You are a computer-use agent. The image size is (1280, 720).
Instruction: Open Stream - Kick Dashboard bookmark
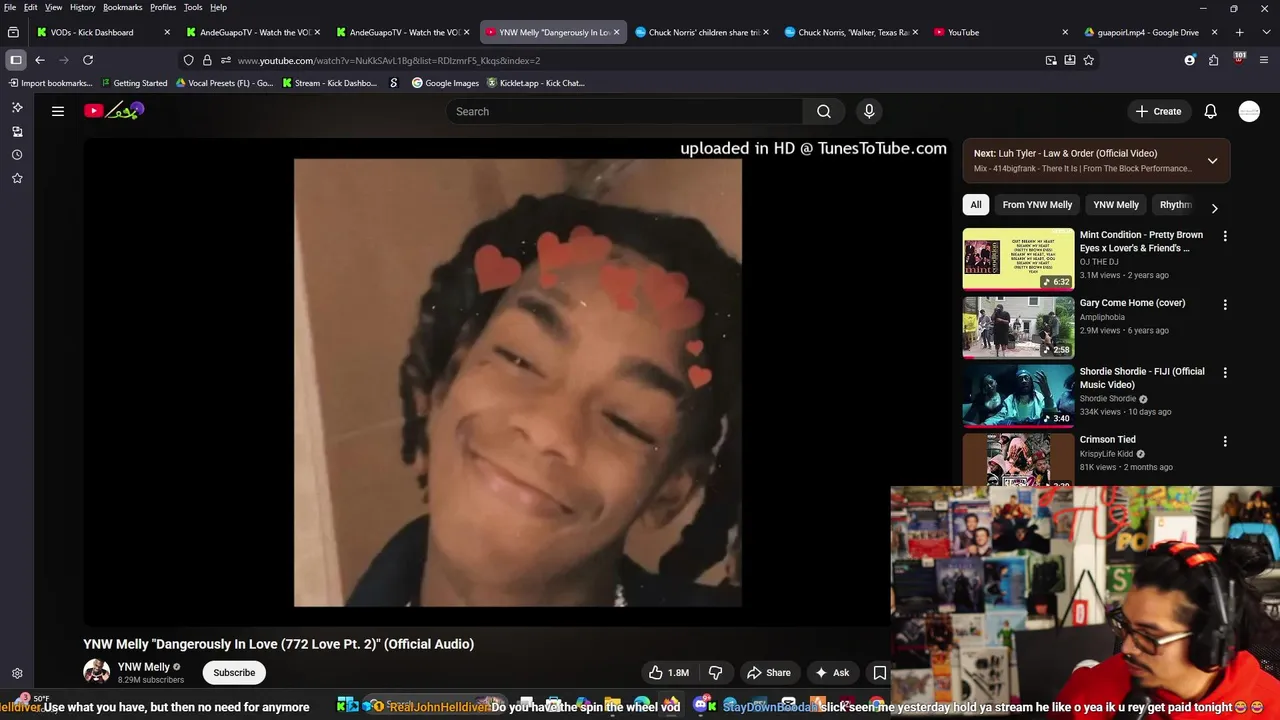coord(329,83)
